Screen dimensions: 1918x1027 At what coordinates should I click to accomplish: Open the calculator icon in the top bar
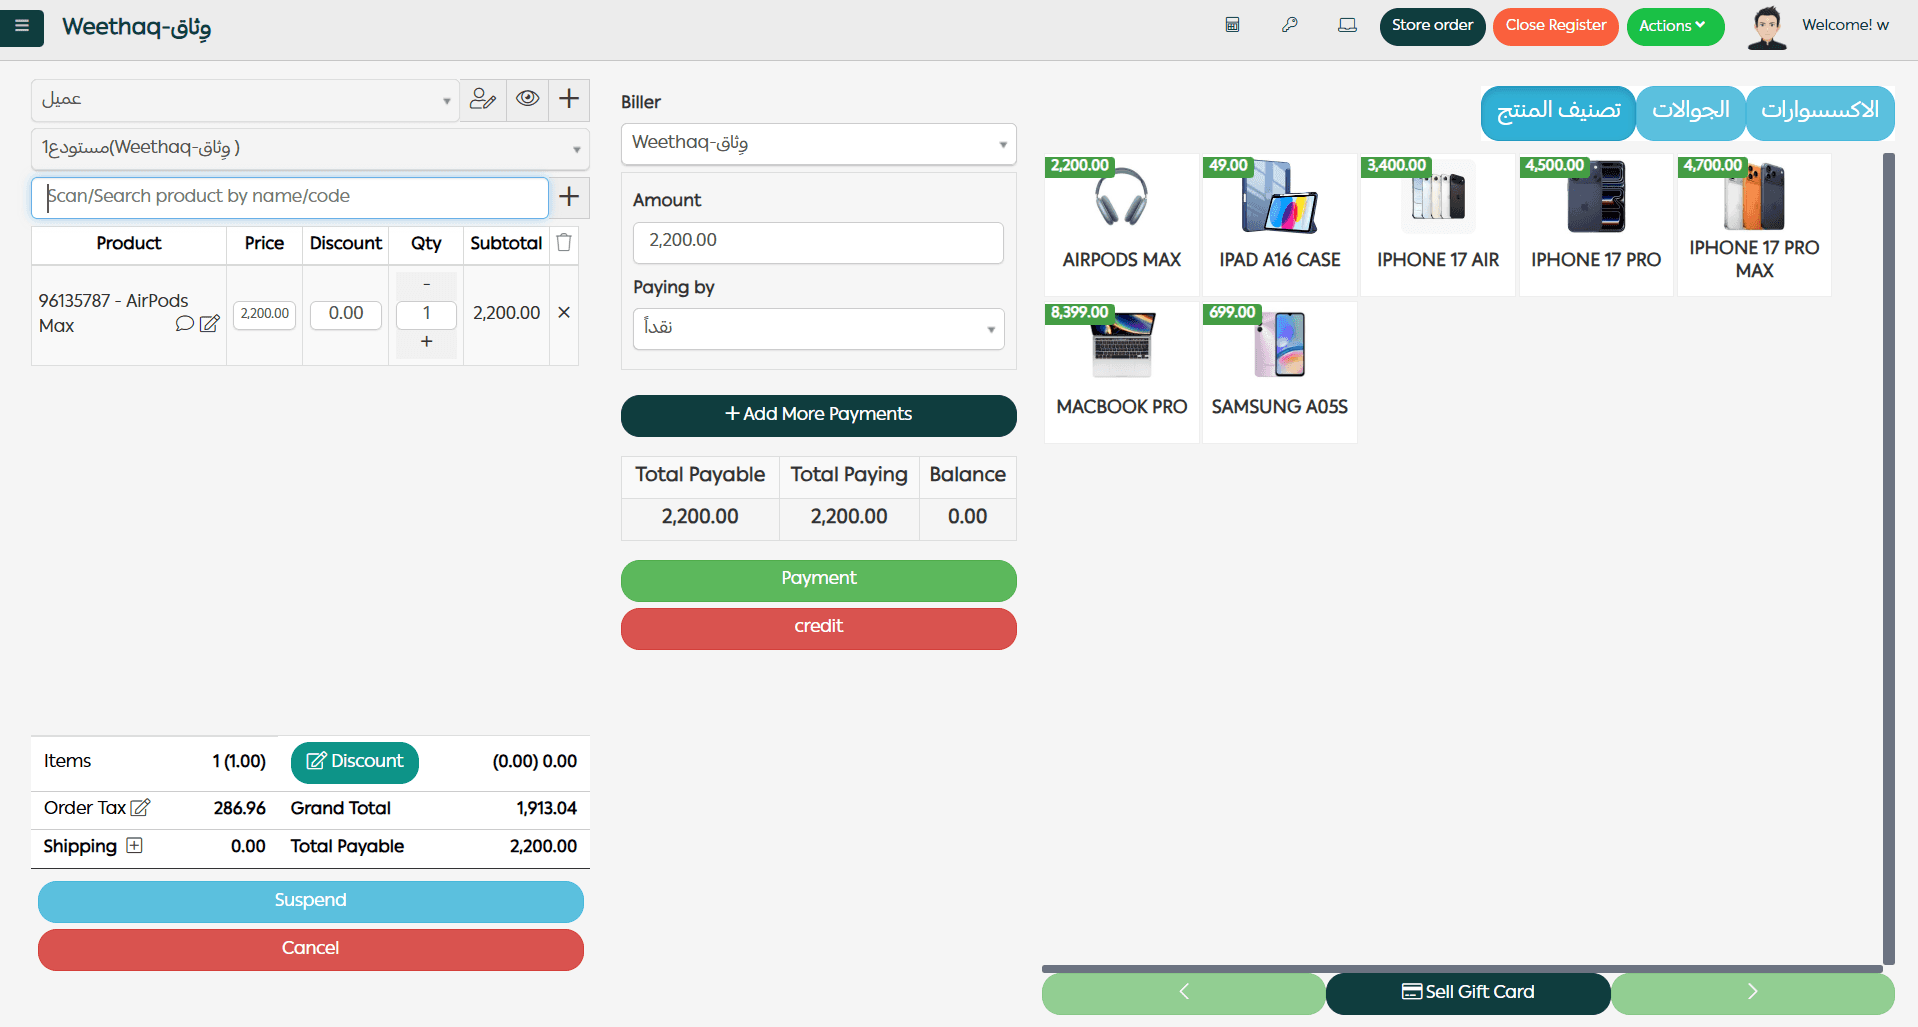click(x=1232, y=26)
